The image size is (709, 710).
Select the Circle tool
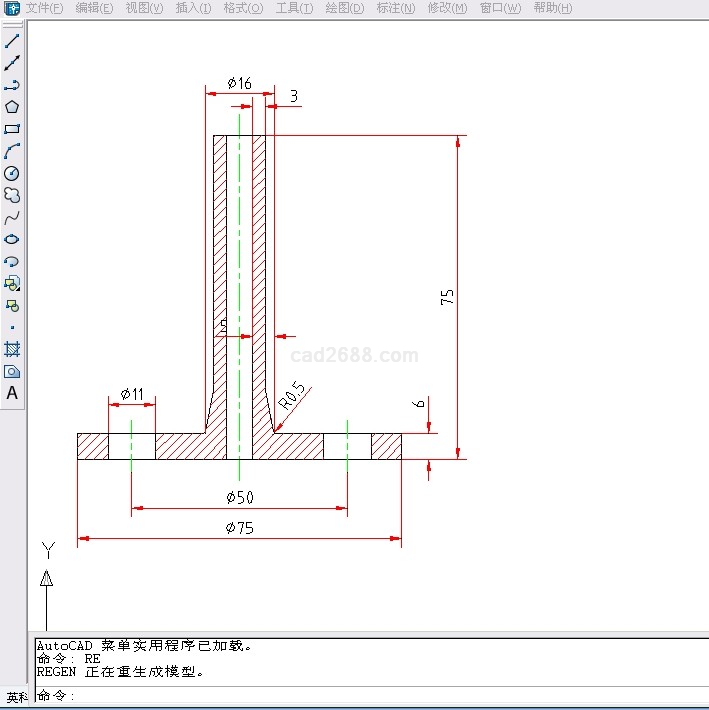coord(12,173)
